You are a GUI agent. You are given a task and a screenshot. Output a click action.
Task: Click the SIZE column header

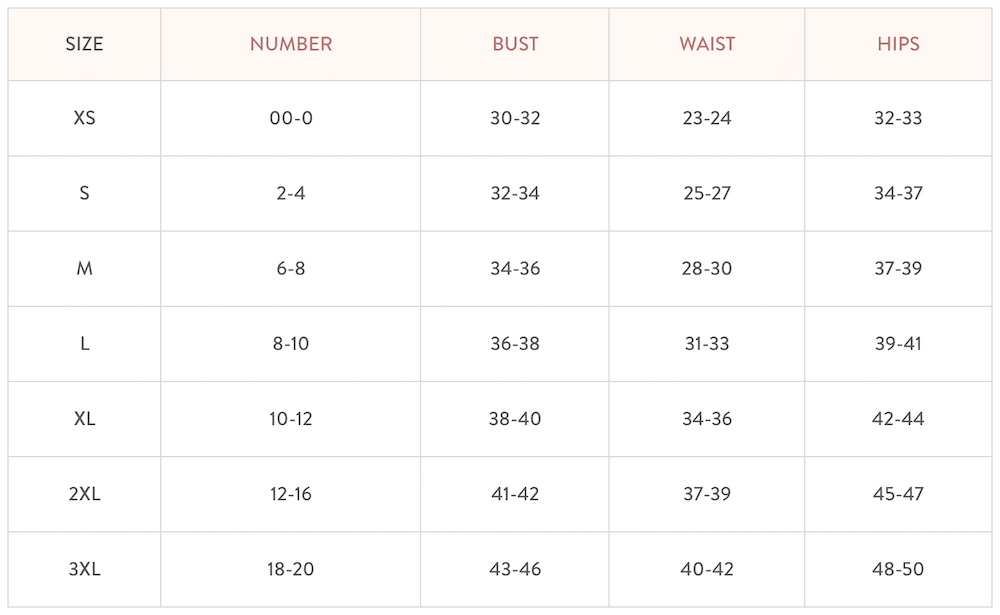click(84, 44)
